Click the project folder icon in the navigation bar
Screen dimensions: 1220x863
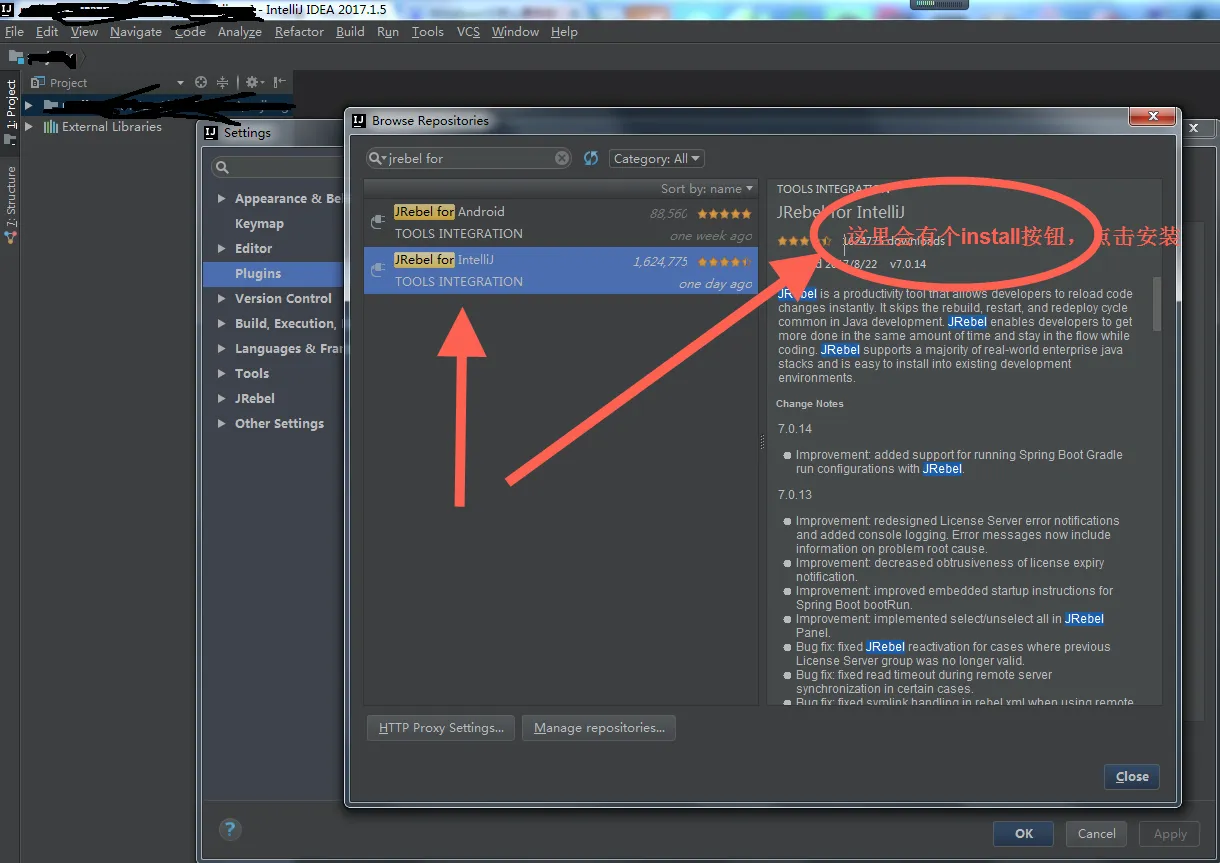pos(16,57)
